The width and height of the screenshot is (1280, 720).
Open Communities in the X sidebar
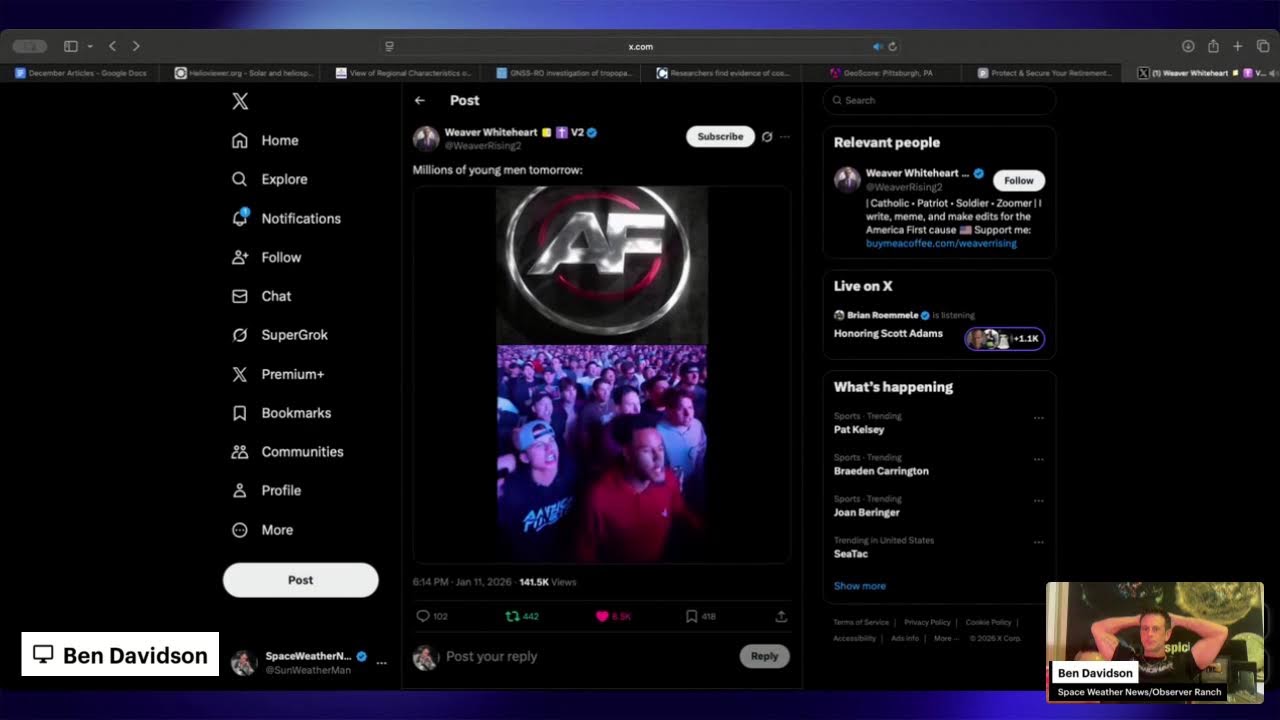(288, 452)
